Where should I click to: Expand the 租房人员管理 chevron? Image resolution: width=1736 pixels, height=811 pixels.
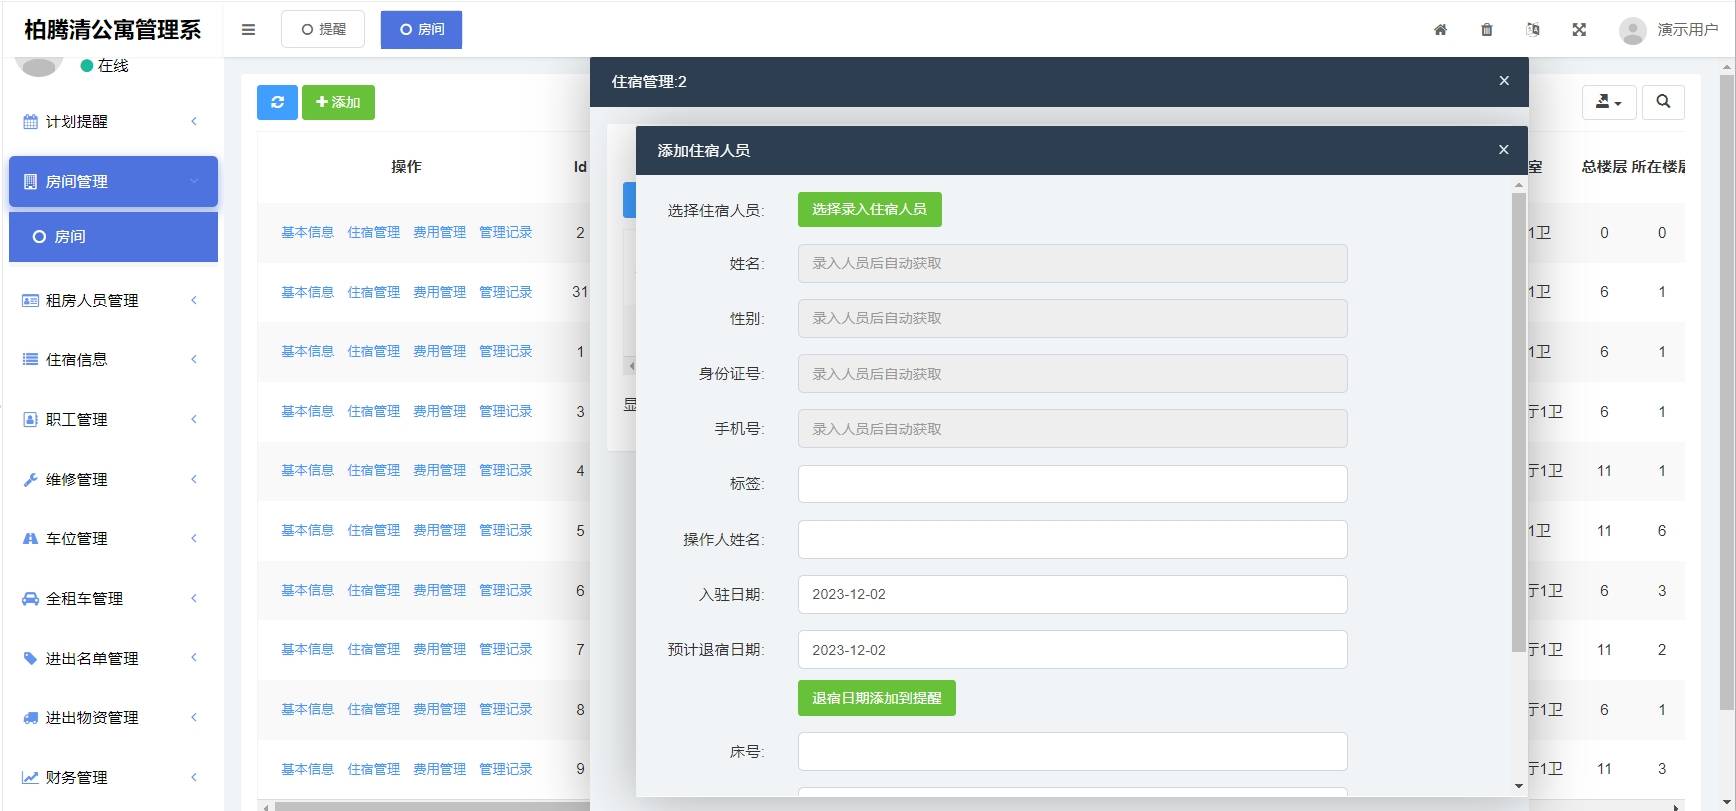tap(194, 300)
